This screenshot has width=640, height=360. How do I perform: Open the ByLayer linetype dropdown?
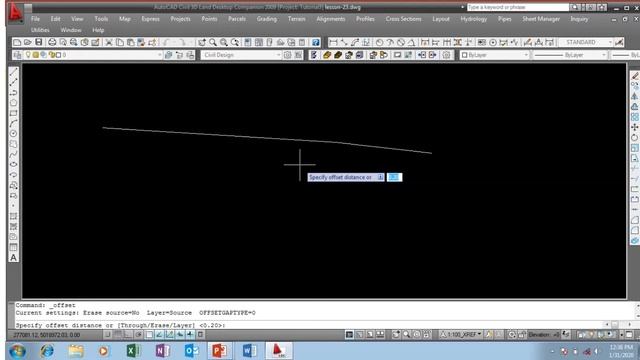604,55
